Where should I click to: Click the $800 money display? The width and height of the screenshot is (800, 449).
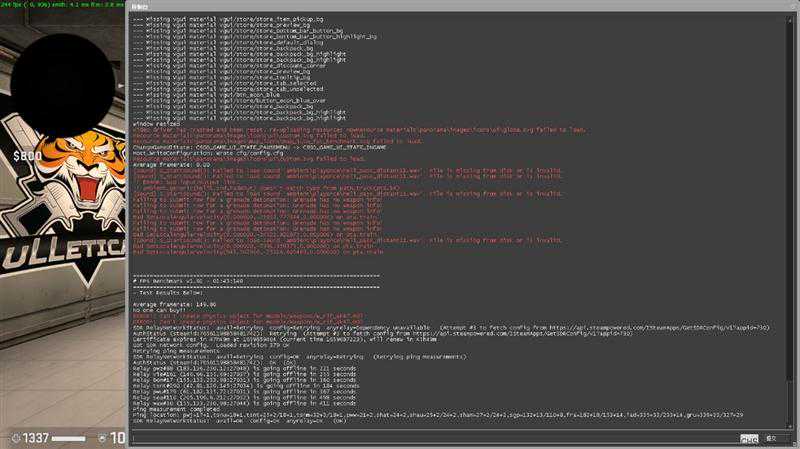point(26,156)
